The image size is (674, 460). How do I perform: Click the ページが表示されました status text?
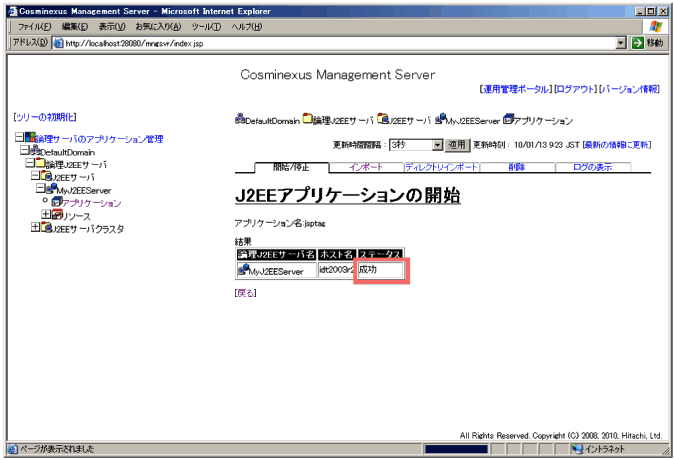pos(57,449)
